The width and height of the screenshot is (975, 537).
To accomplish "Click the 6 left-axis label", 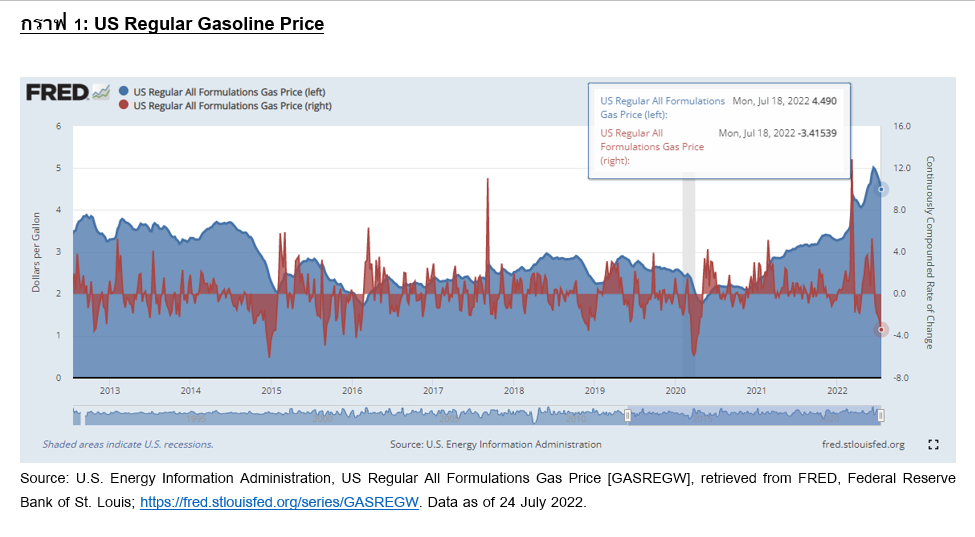I will point(59,126).
